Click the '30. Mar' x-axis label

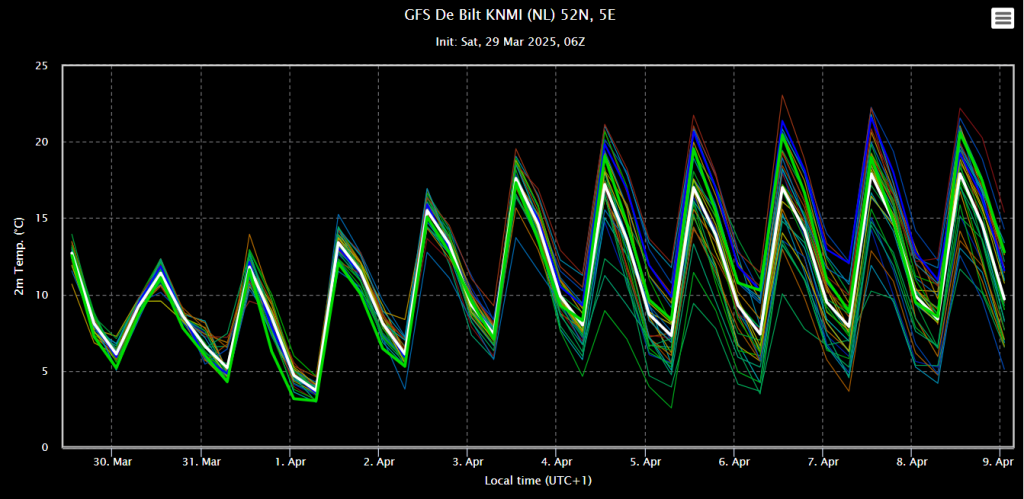pos(112,462)
